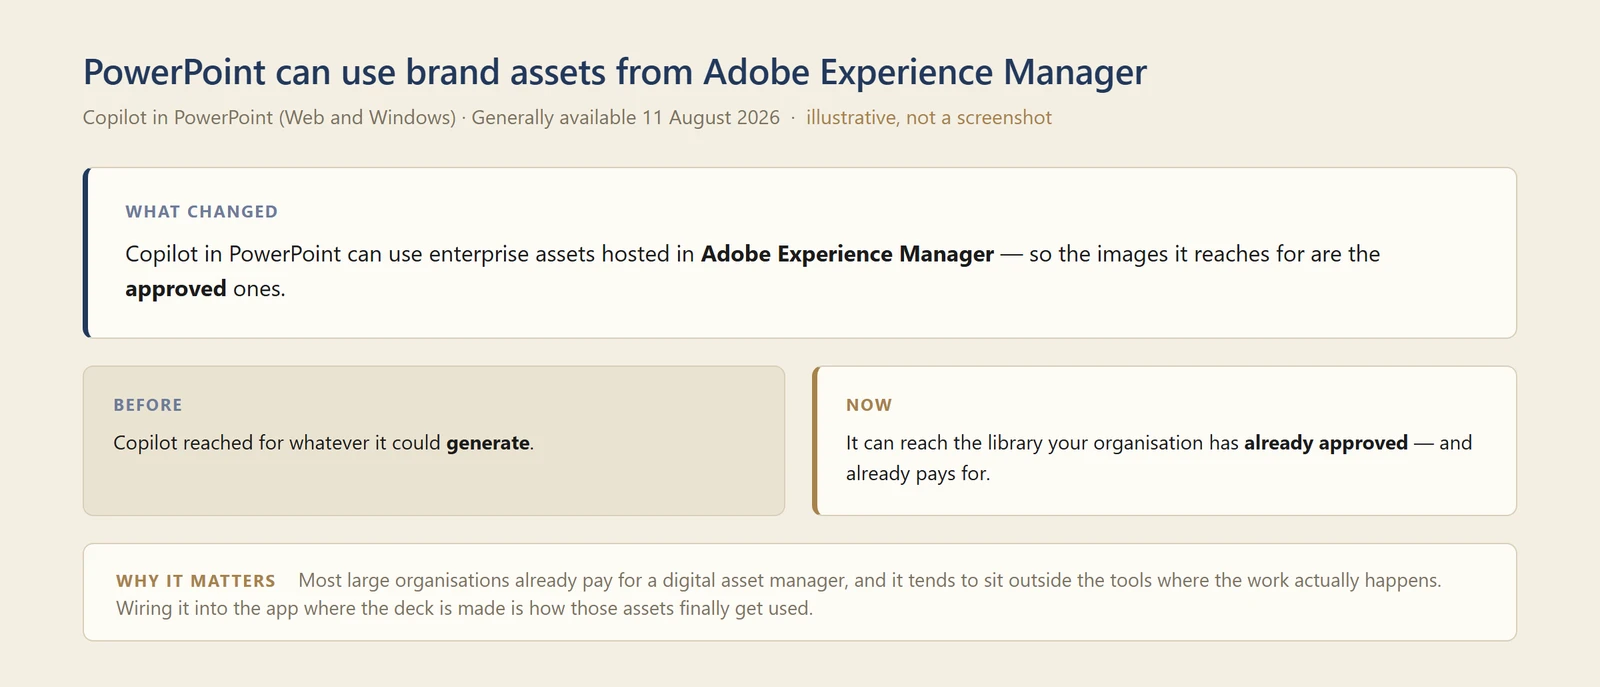Click the 'BEFORE' card label
Viewport: 1600px width, 687px height.
[148, 405]
